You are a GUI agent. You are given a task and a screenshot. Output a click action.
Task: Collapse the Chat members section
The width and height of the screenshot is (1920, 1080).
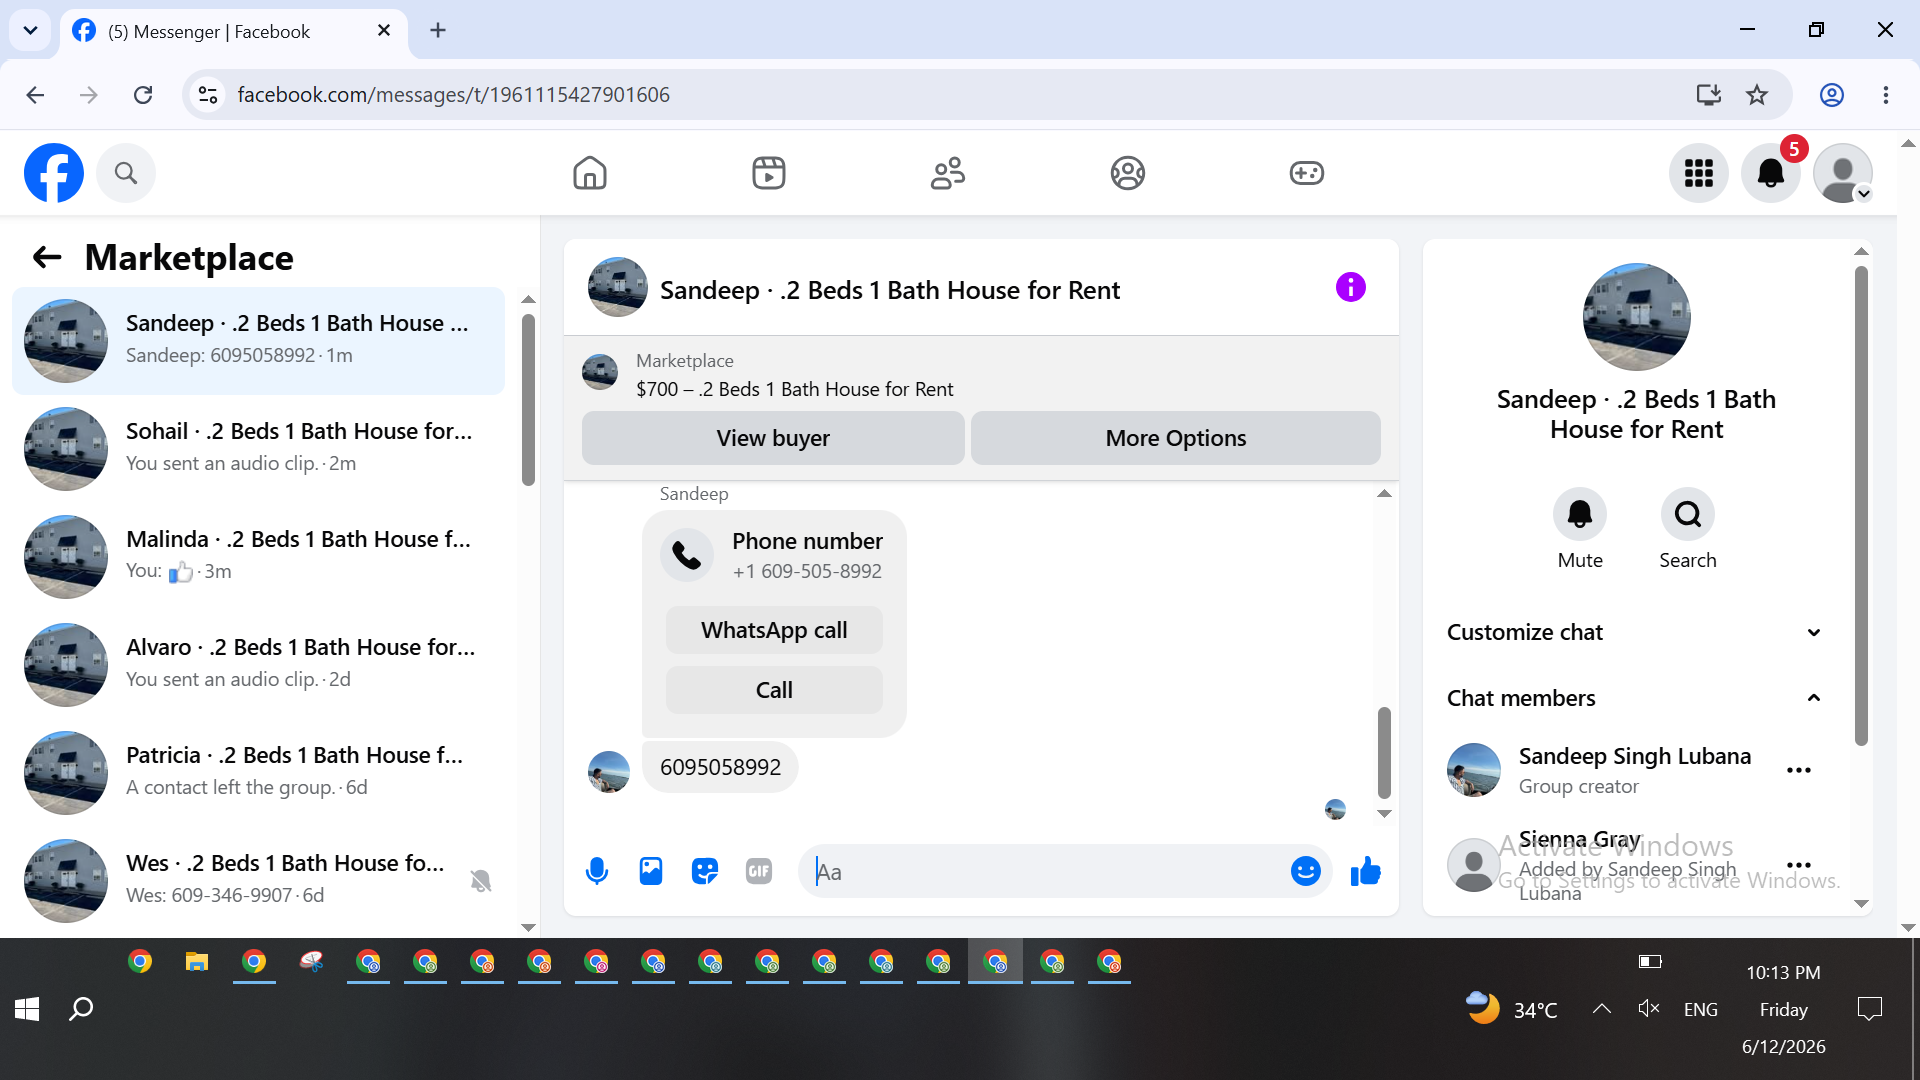point(1636,698)
